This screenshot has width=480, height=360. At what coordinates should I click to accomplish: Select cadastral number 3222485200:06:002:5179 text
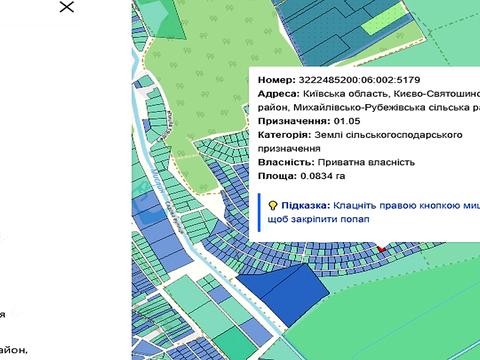click(359, 80)
